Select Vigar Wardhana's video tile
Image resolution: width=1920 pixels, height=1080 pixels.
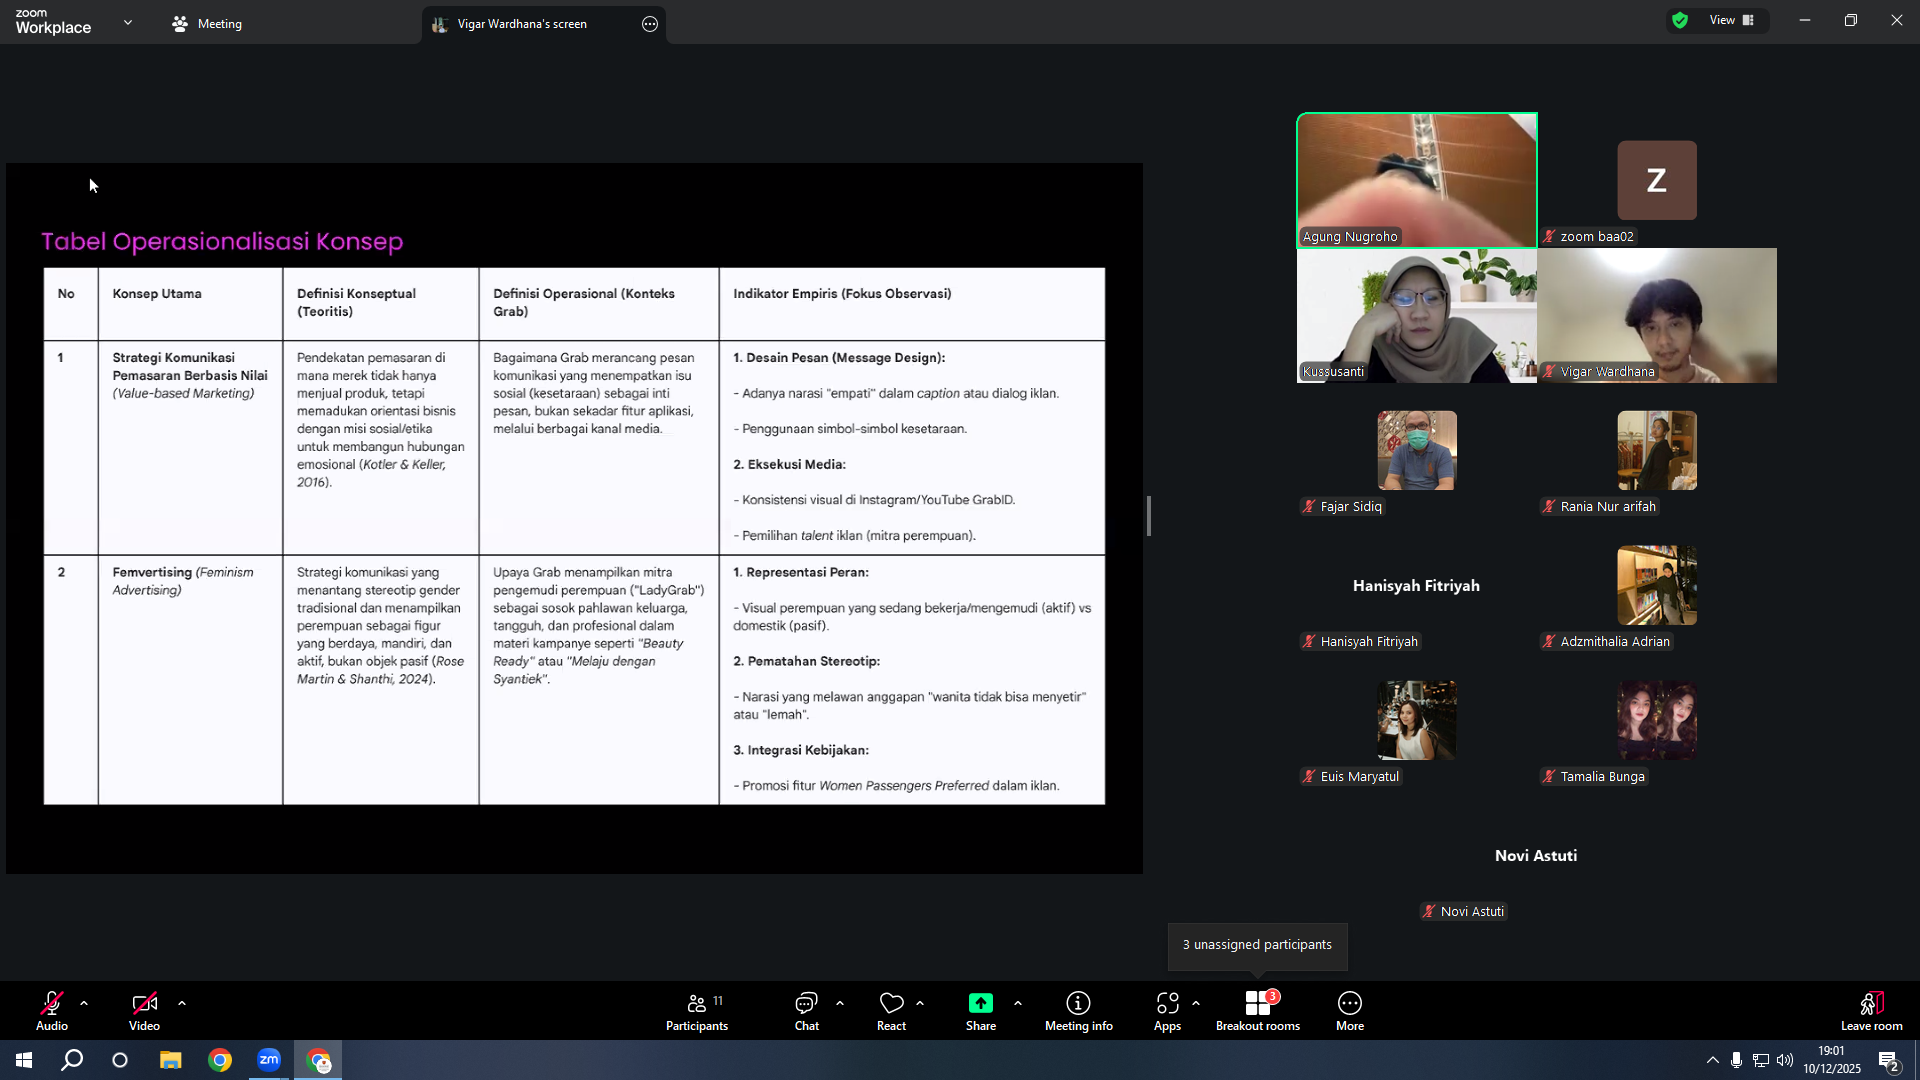pyautogui.click(x=1657, y=315)
